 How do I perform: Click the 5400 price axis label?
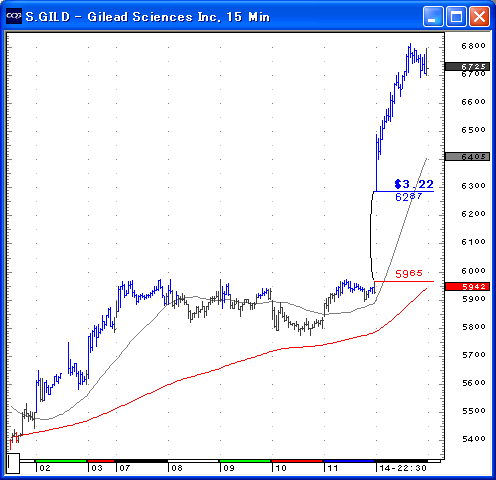pos(473,439)
